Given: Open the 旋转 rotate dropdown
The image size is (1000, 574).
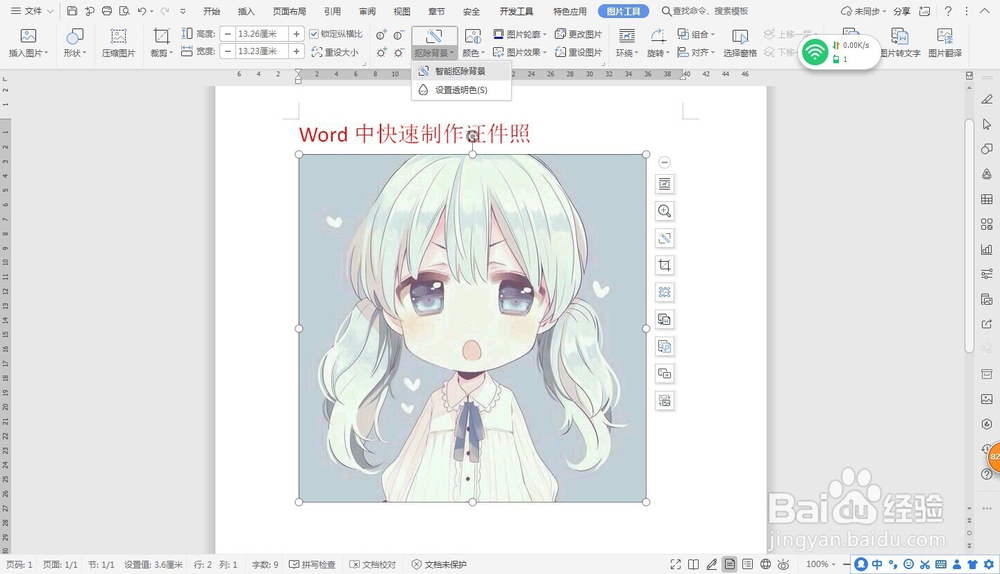Looking at the screenshot, I should point(658,43).
